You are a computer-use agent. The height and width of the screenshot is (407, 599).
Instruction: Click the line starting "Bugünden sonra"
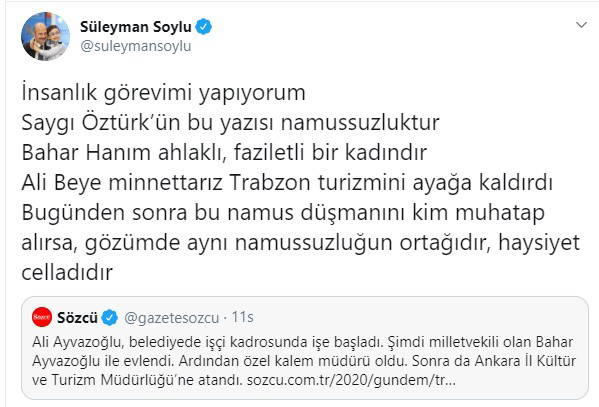(x=283, y=212)
